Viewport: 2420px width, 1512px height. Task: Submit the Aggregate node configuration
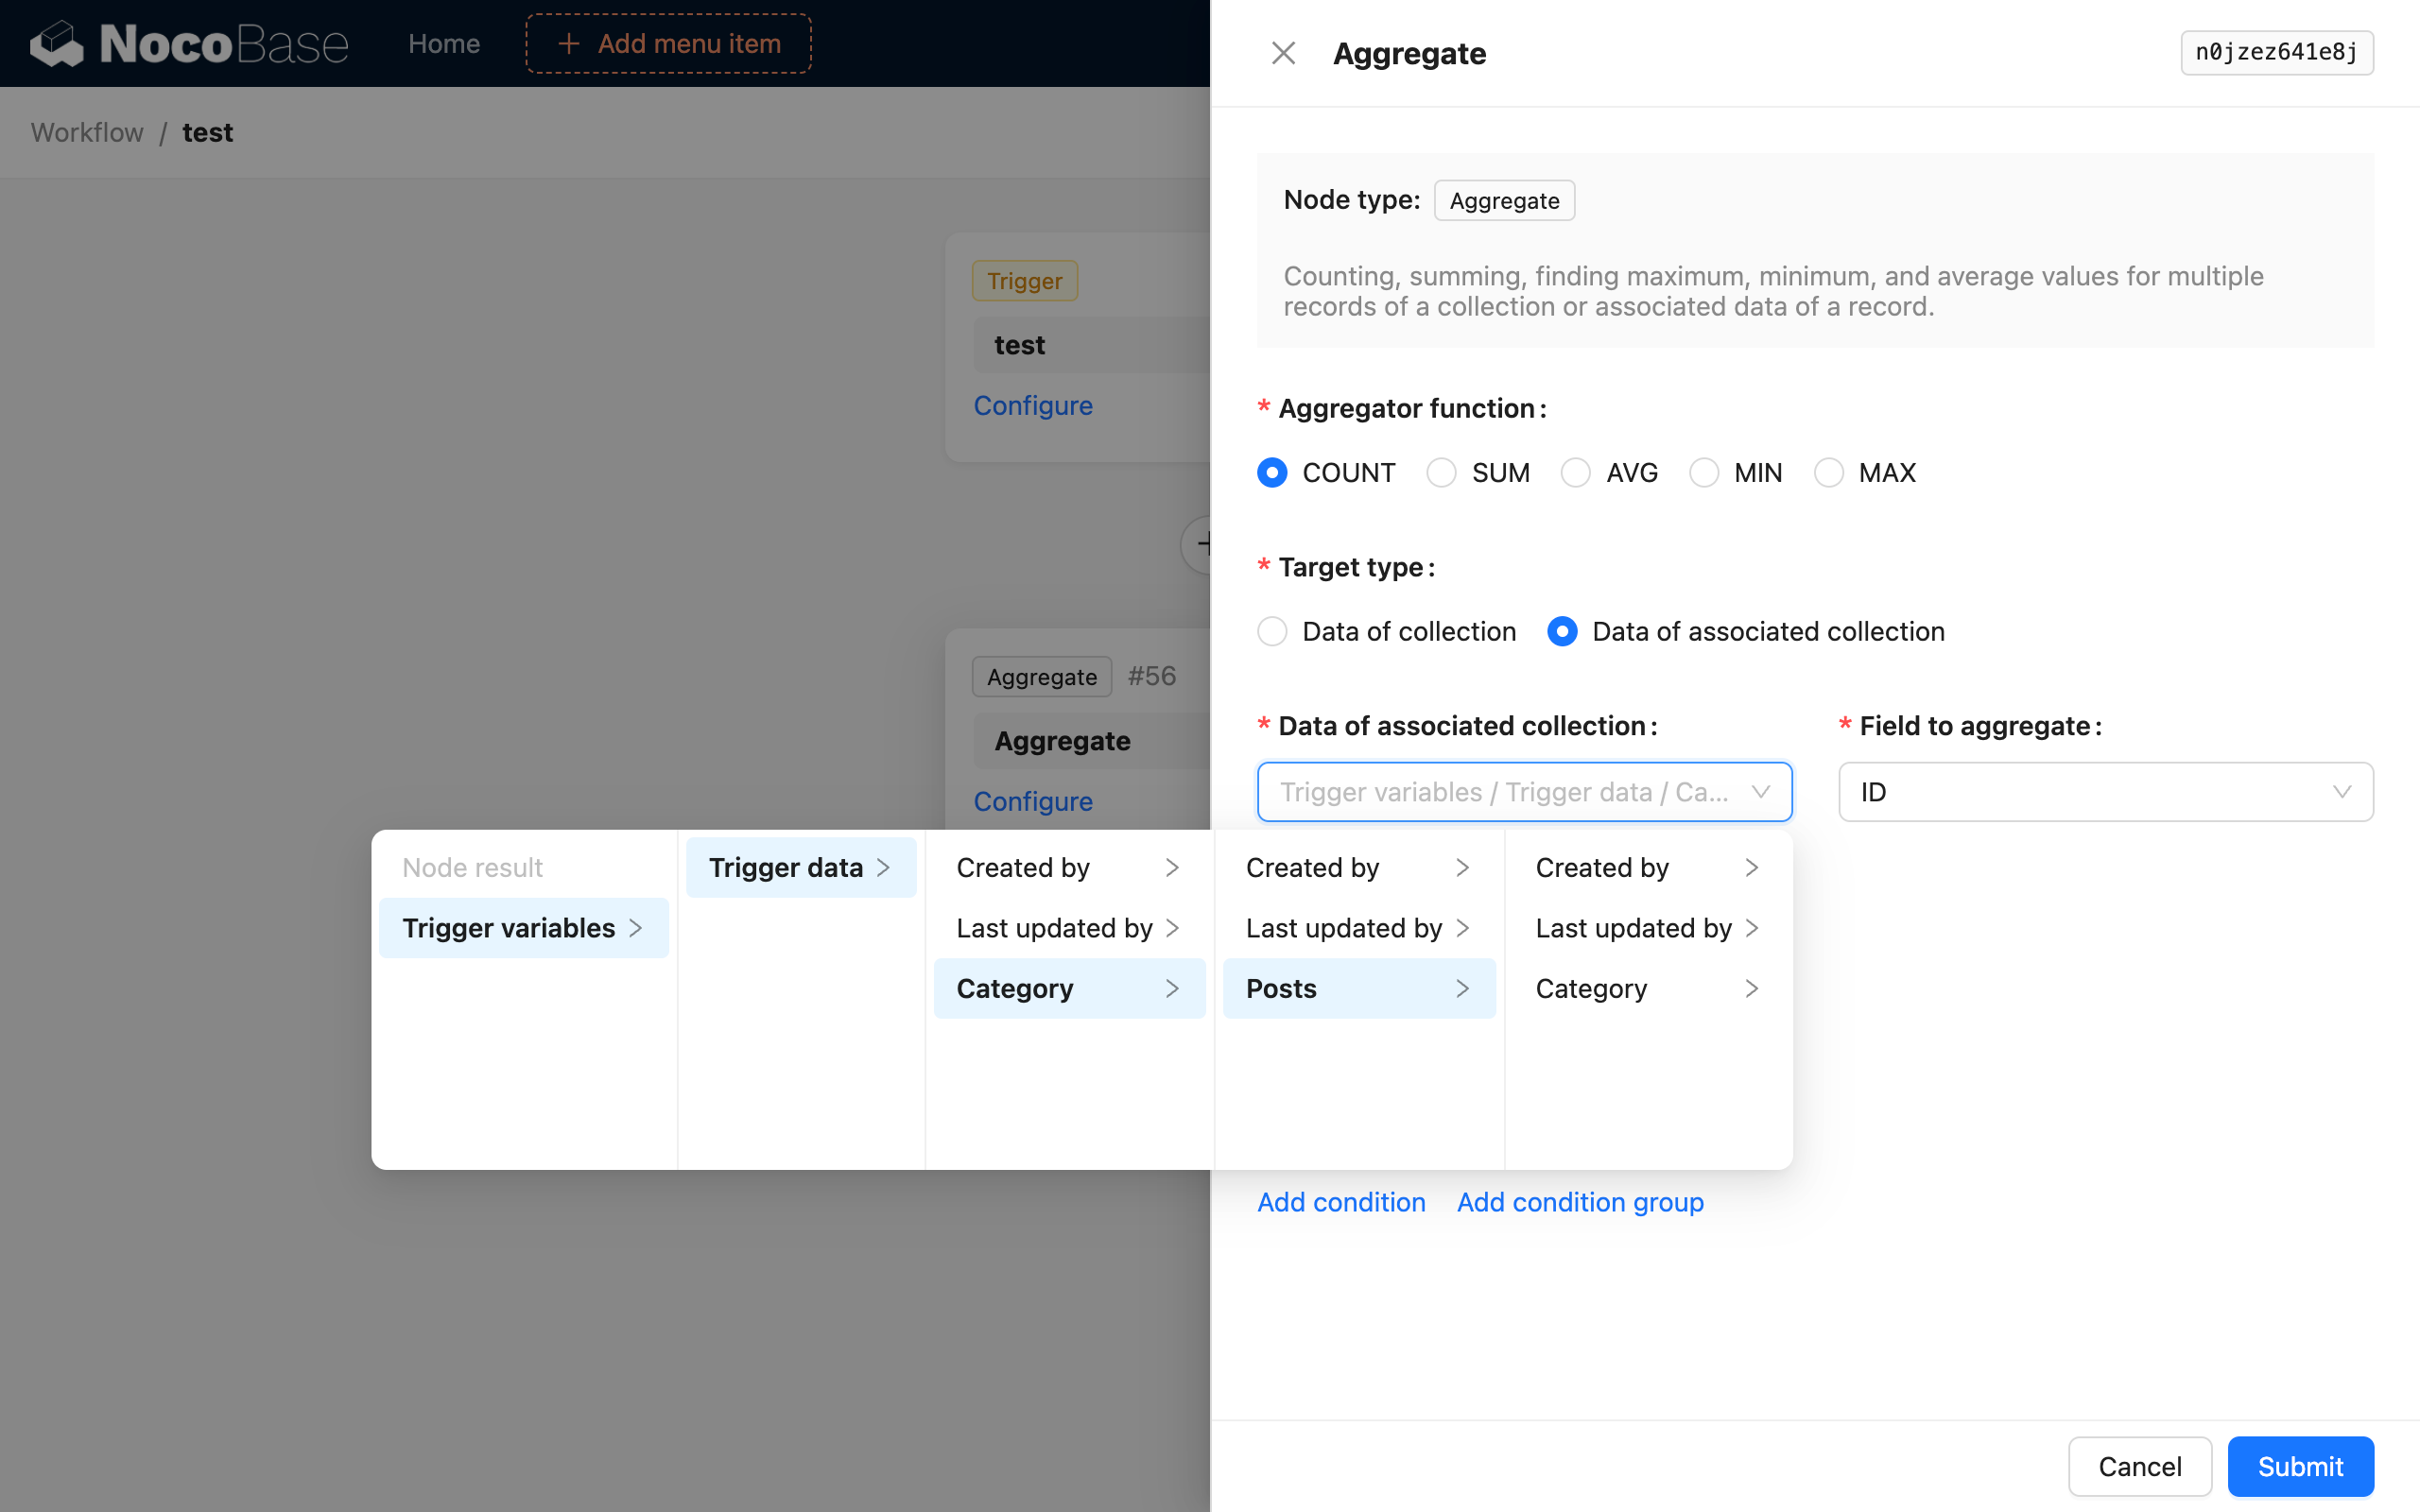point(2299,1466)
